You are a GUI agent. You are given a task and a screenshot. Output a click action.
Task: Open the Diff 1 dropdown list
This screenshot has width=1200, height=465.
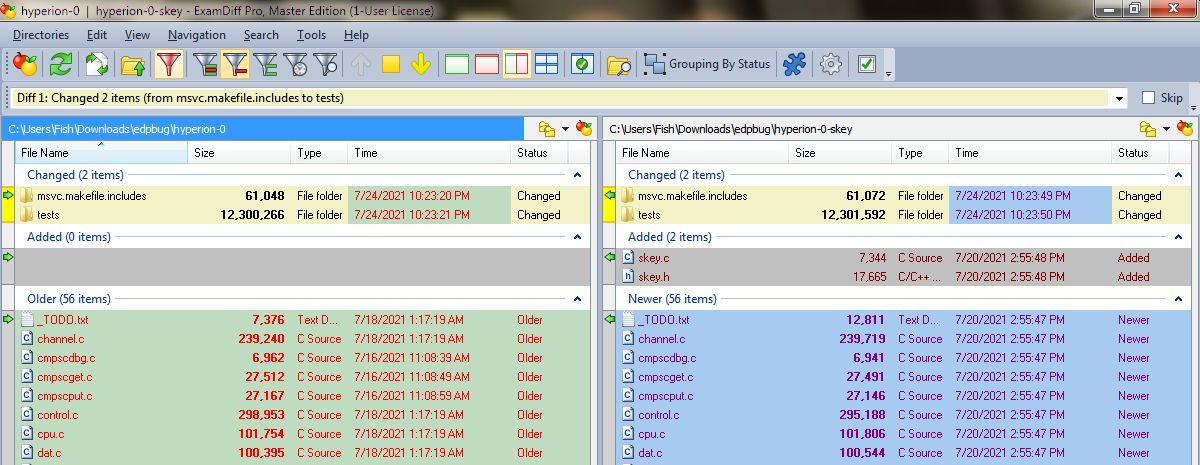click(1118, 98)
